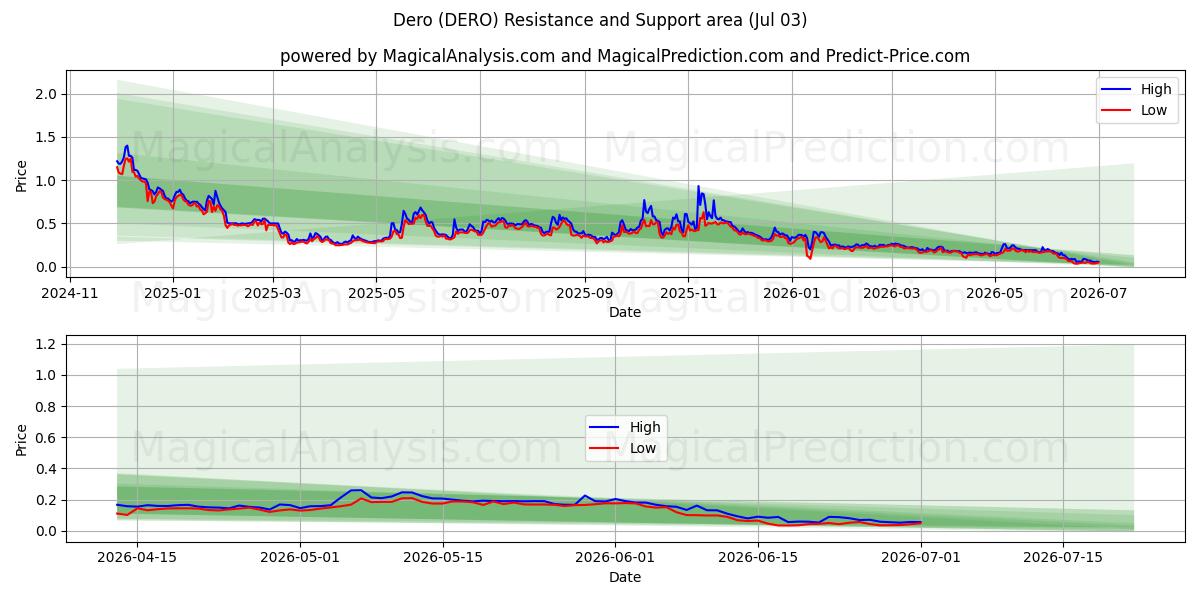The width and height of the screenshot is (1200, 600).
Task: Click the top chart x-axis label '2026-01'
Action: [792, 294]
